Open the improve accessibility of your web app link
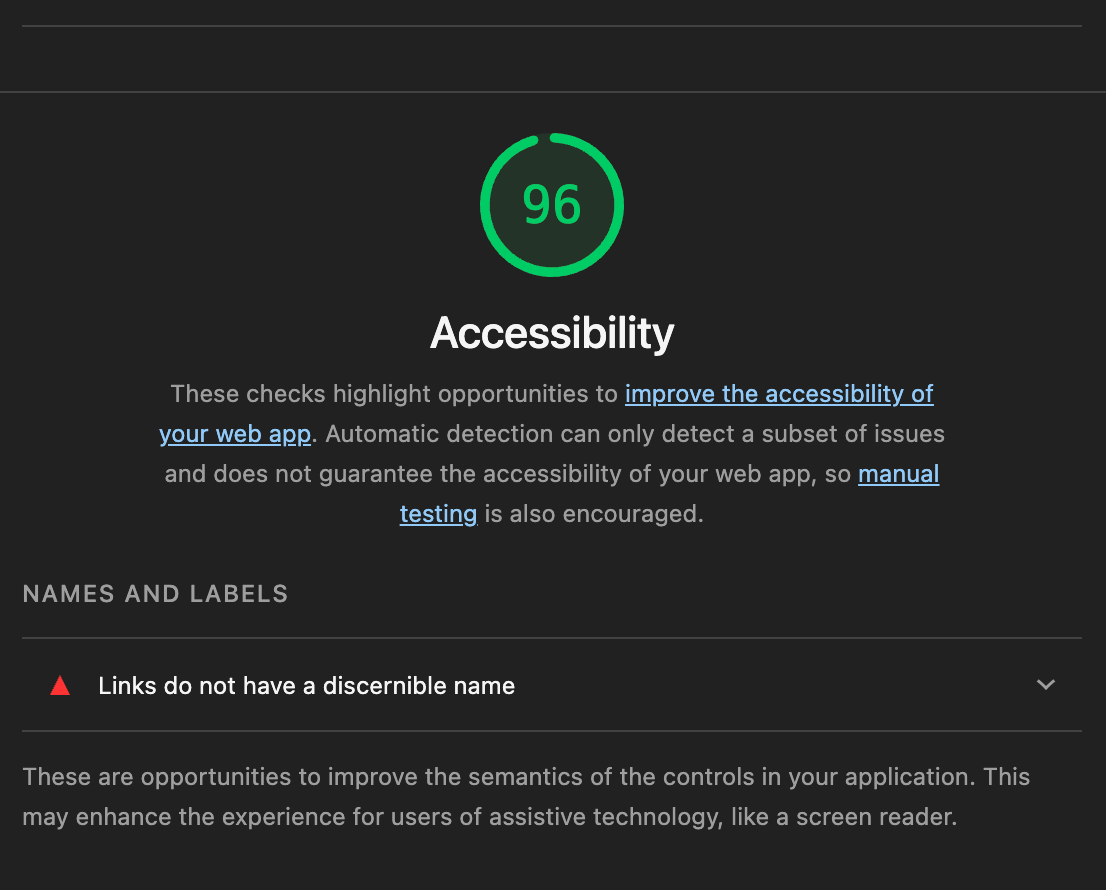 (779, 393)
